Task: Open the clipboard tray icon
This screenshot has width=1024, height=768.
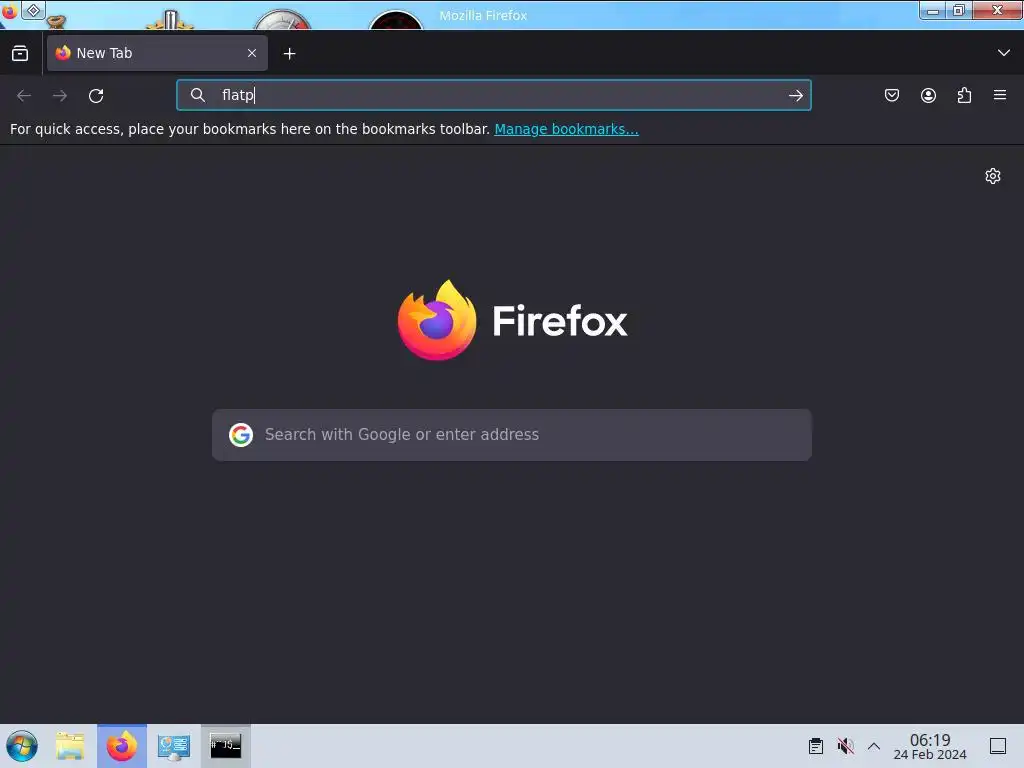Action: tap(816, 746)
